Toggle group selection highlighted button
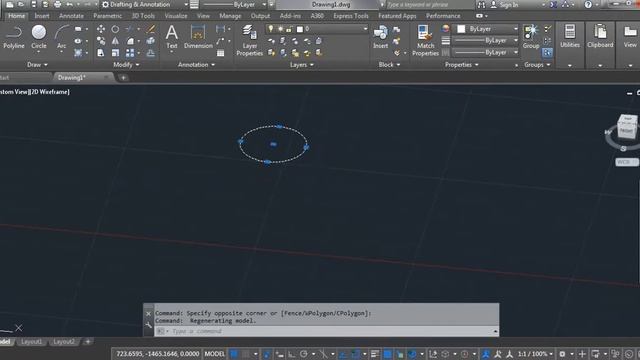Screen dimensions: 640x360 [x=547, y=53]
